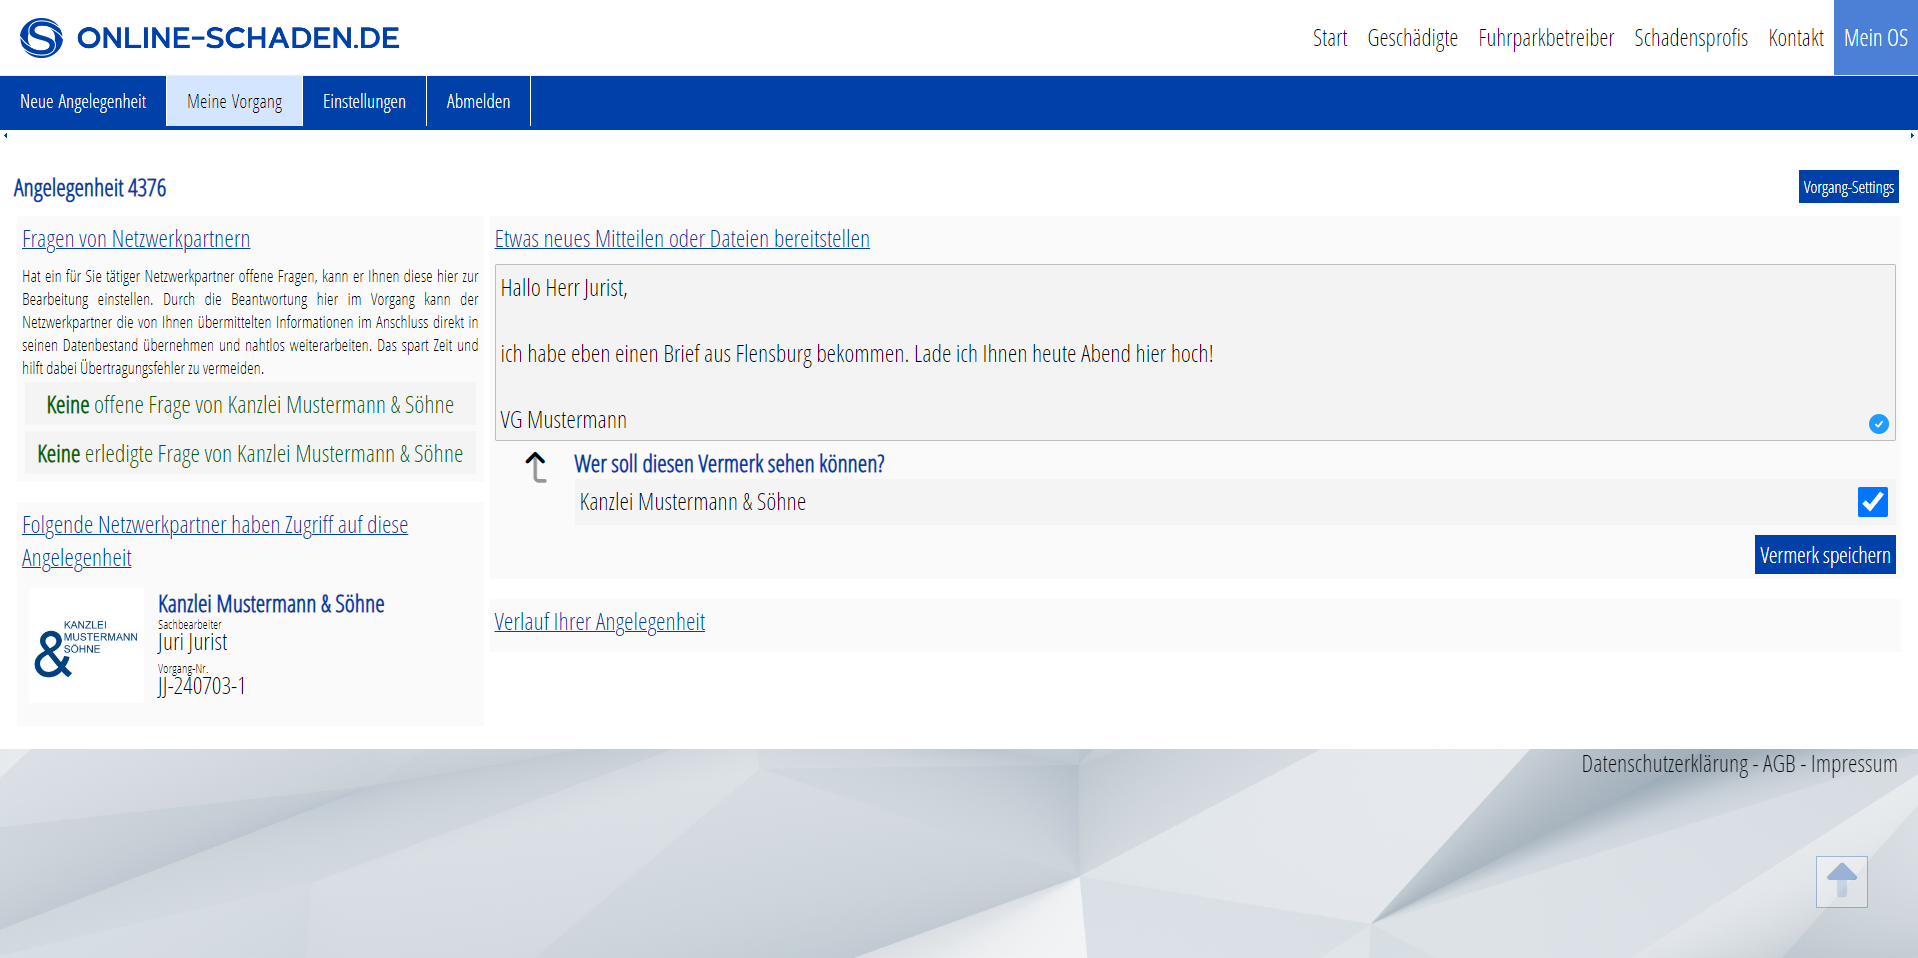The image size is (1918, 958).
Task: Switch to the Einstellungen tab
Action: [x=364, y=102]
